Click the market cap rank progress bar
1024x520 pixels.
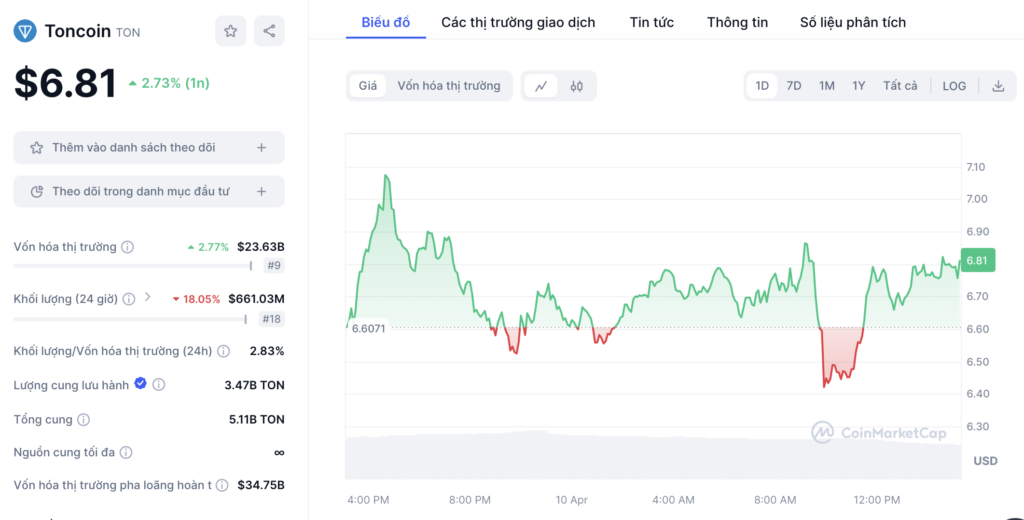point(133,266)
